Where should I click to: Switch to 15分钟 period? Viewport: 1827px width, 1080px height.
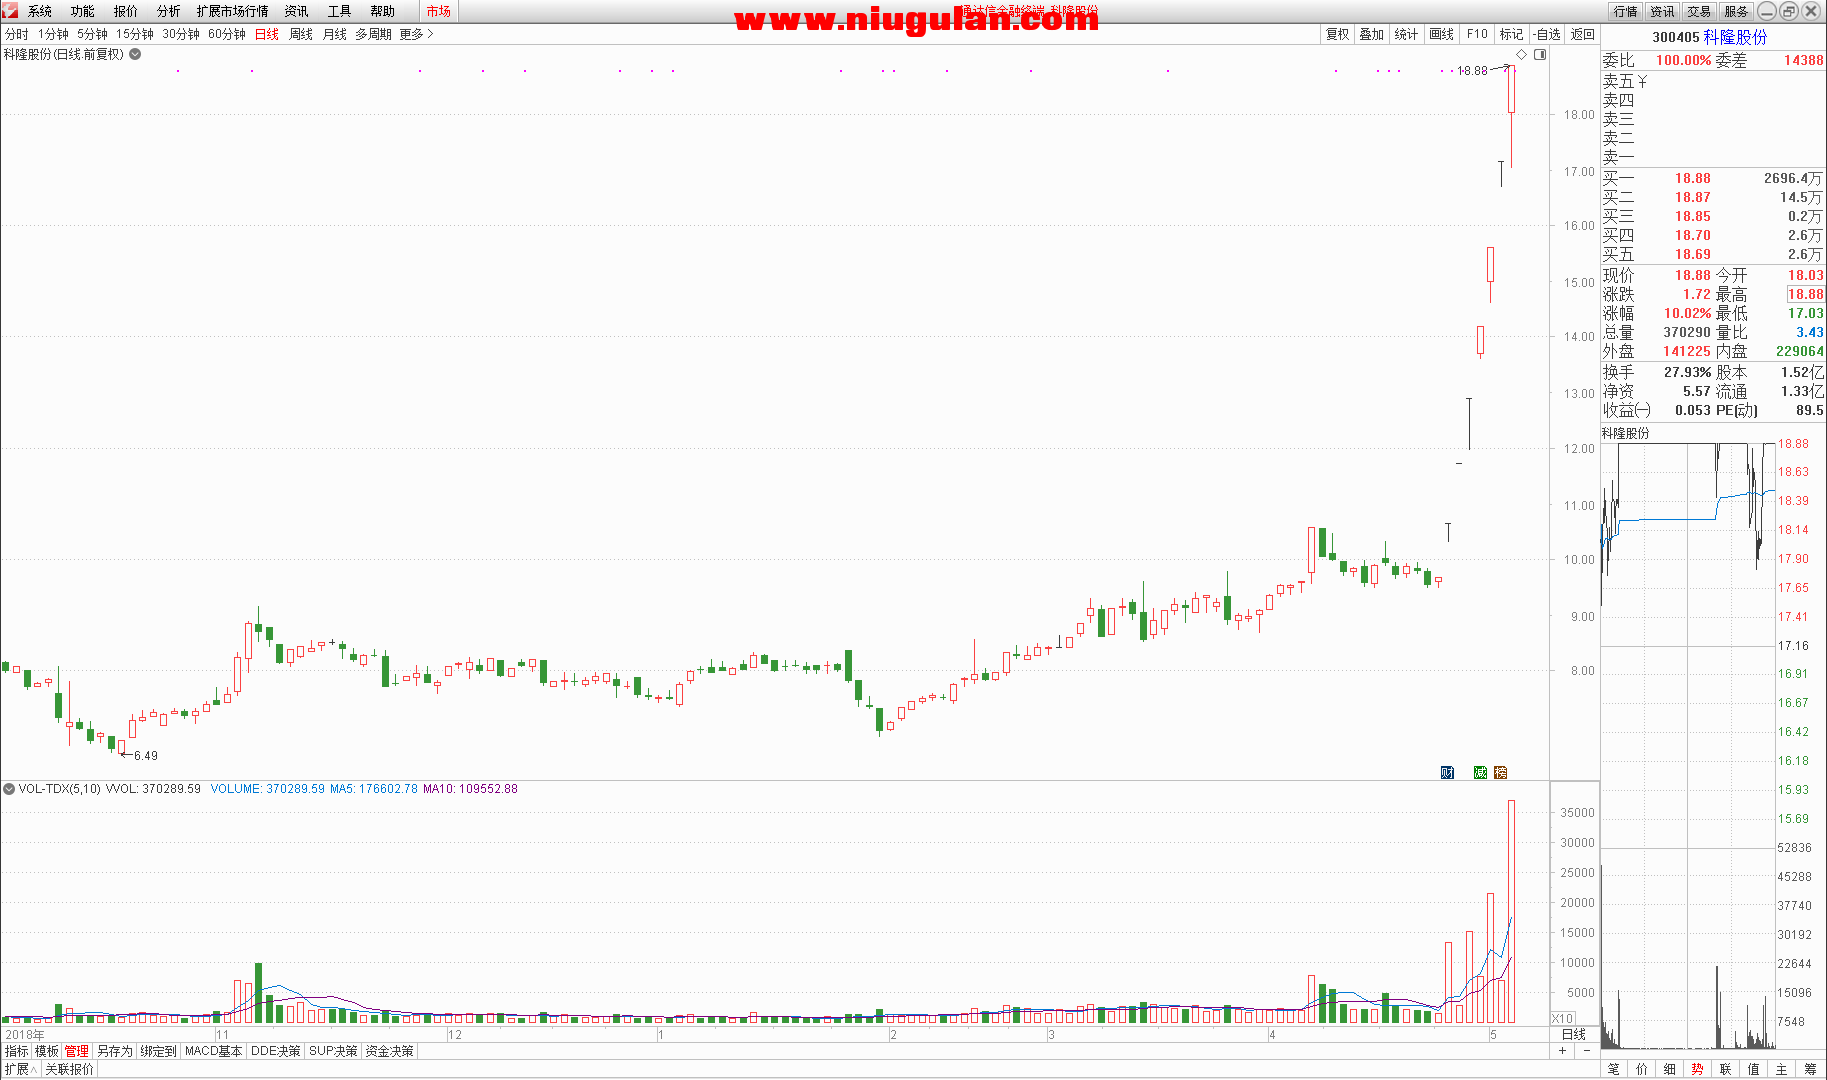pyautogui.click(x=135, y=34)
